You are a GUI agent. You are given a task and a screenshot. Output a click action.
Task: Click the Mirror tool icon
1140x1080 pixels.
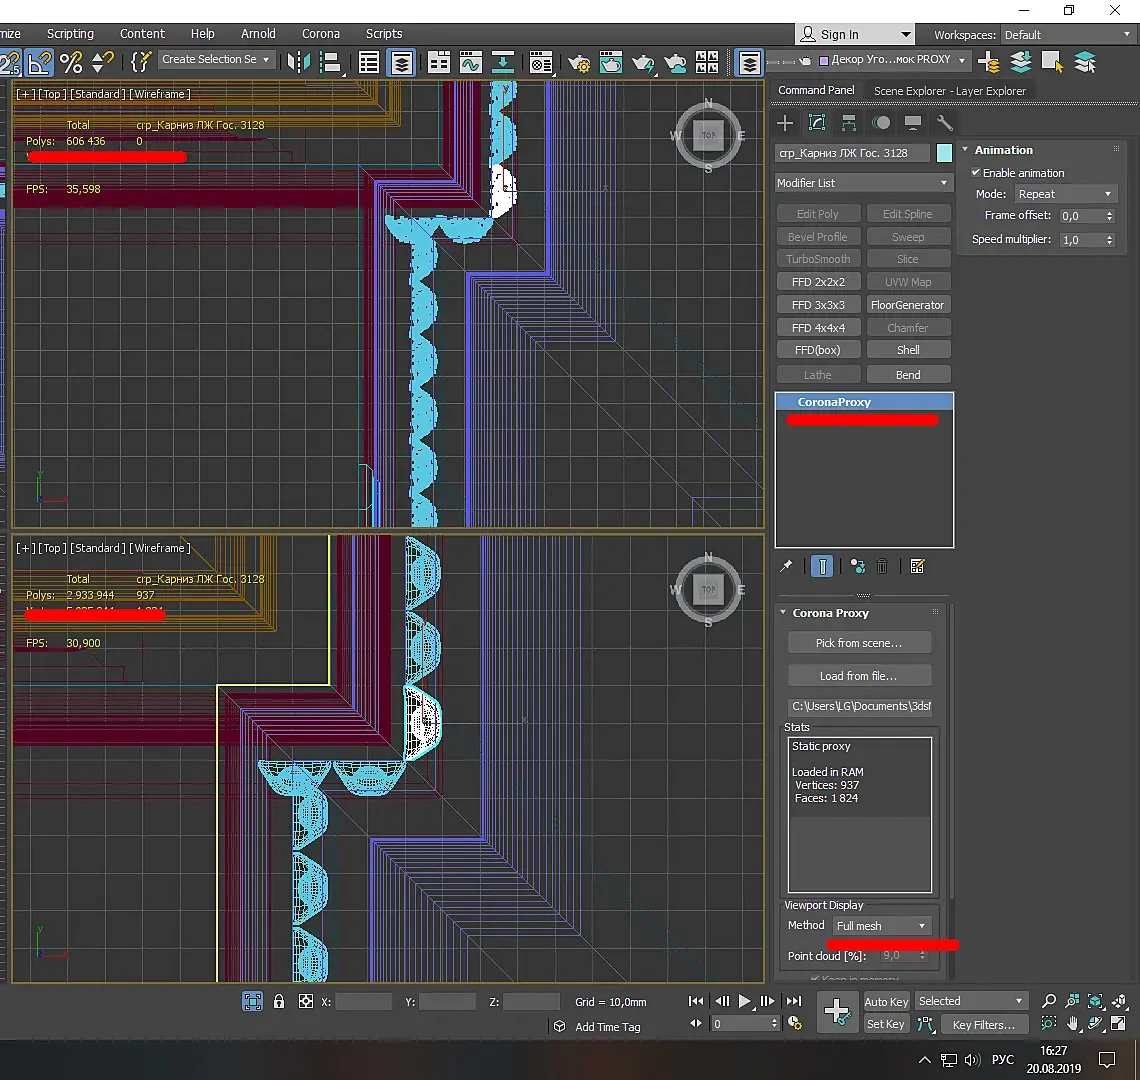[x=298, y=62]
